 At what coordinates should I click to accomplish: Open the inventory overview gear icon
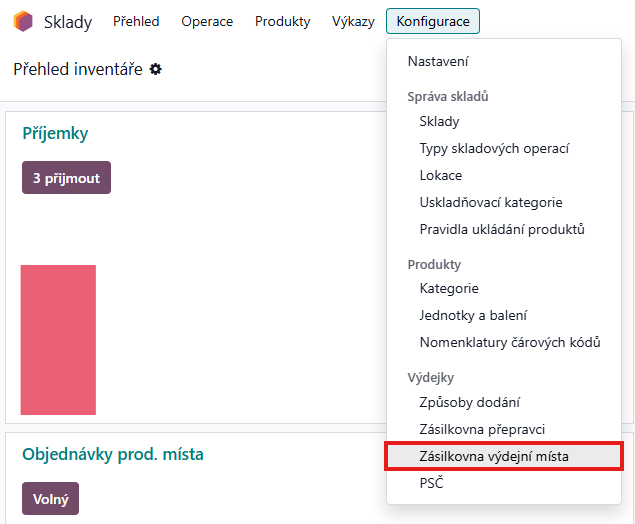pos(156,69)
